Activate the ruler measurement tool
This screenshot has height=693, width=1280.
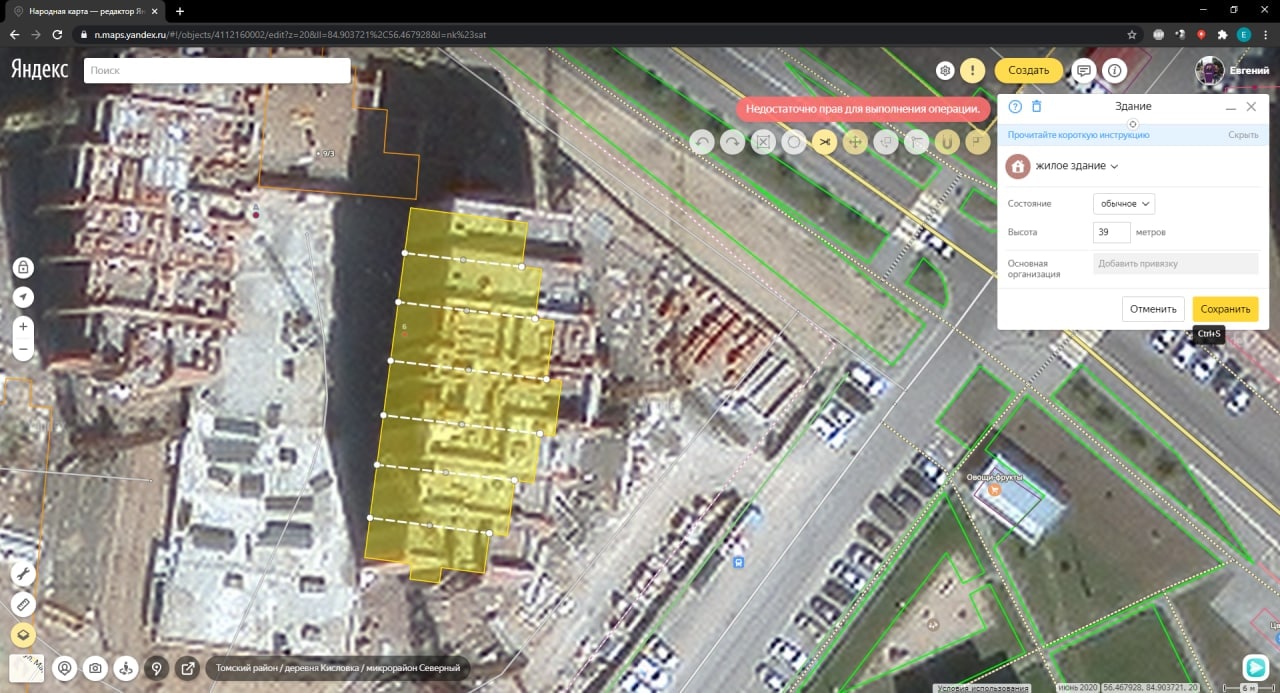(x=23, y=605)
